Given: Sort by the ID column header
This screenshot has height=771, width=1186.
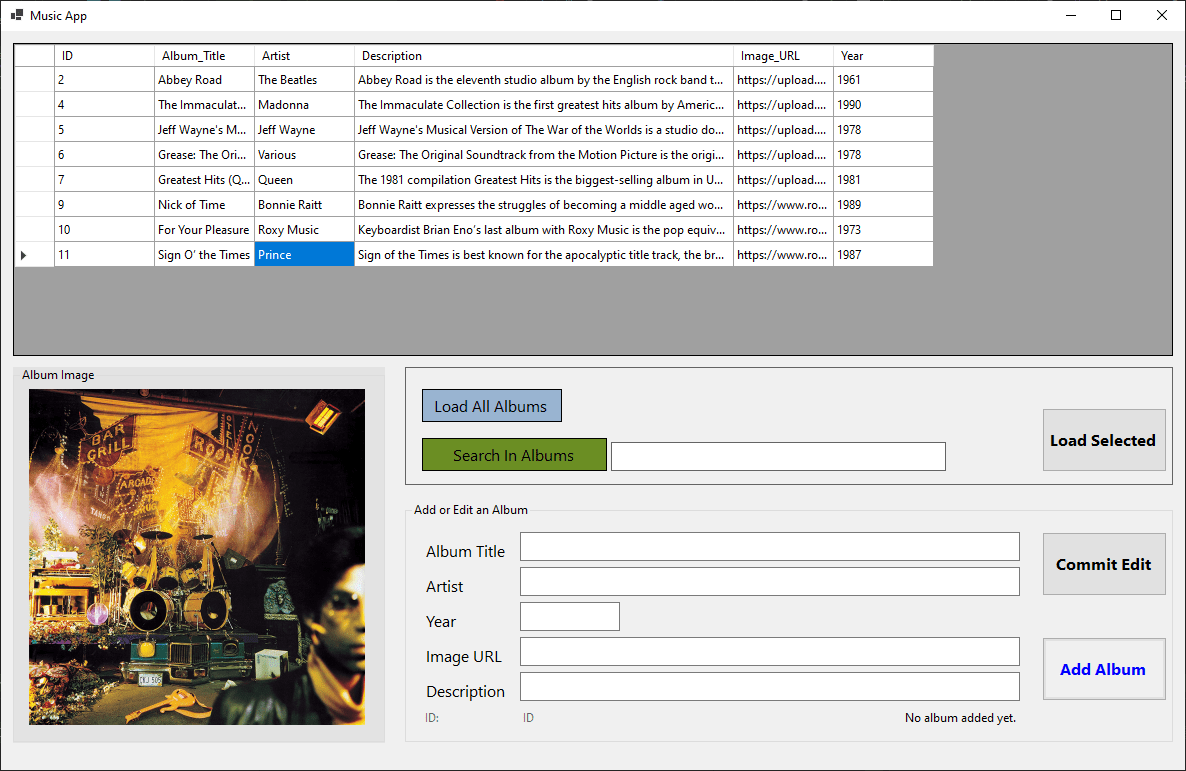Looking at the screenshot, I should point(104,56).
